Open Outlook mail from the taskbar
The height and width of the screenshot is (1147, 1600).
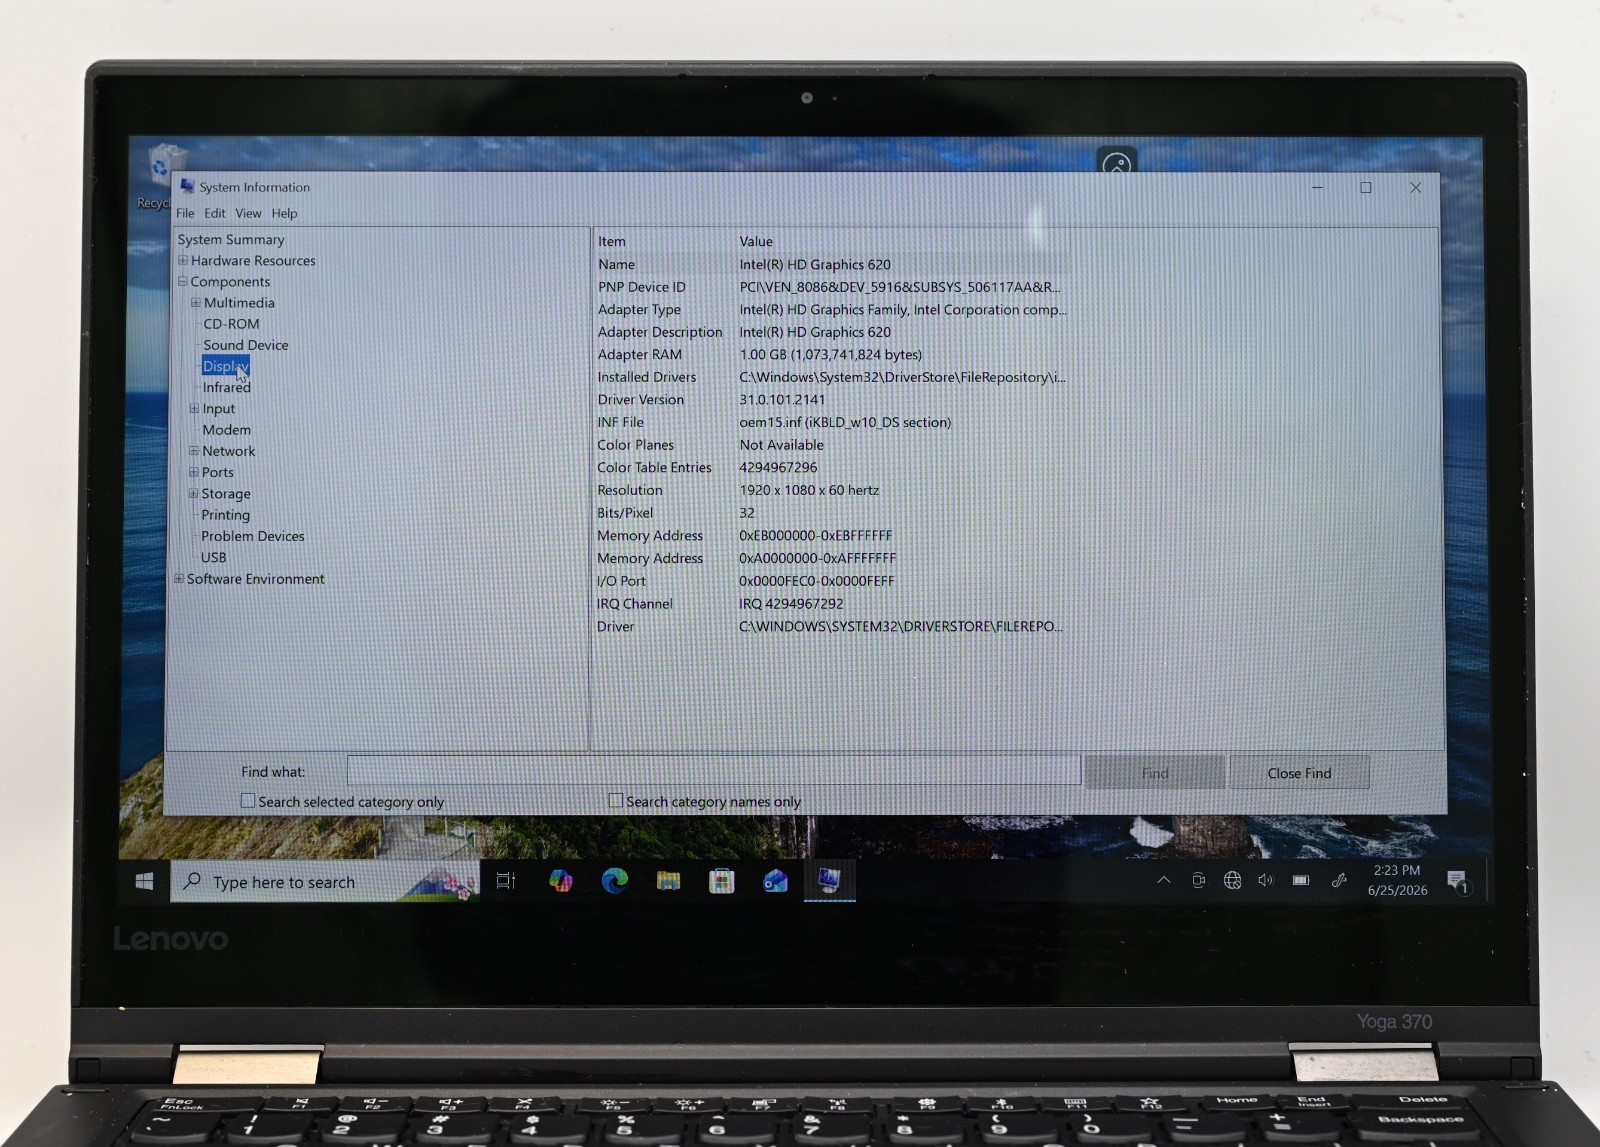click(x=775, y=881)
